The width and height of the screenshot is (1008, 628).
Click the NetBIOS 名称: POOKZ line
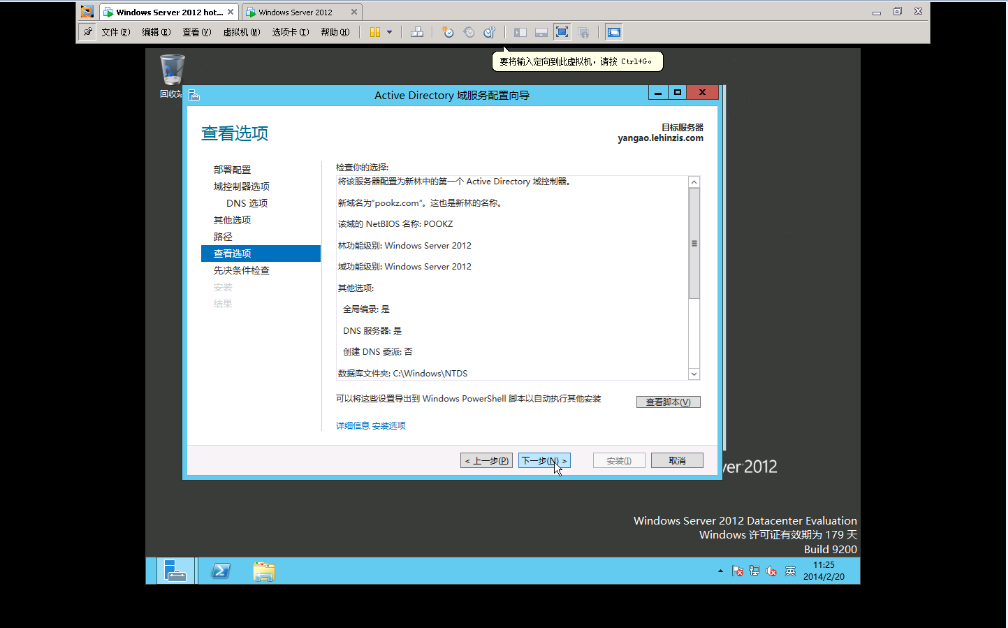pyautogui.click(x=395, y=224)
